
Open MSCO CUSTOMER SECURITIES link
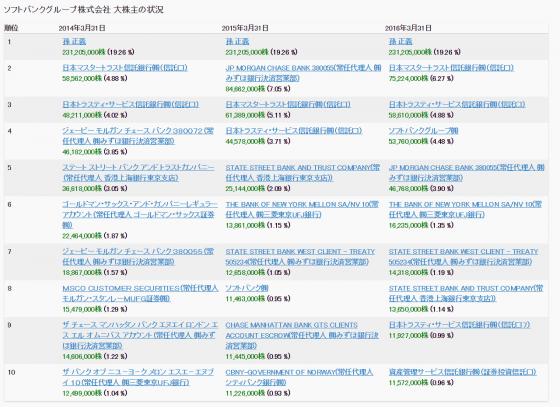click(x=140, y=293)
